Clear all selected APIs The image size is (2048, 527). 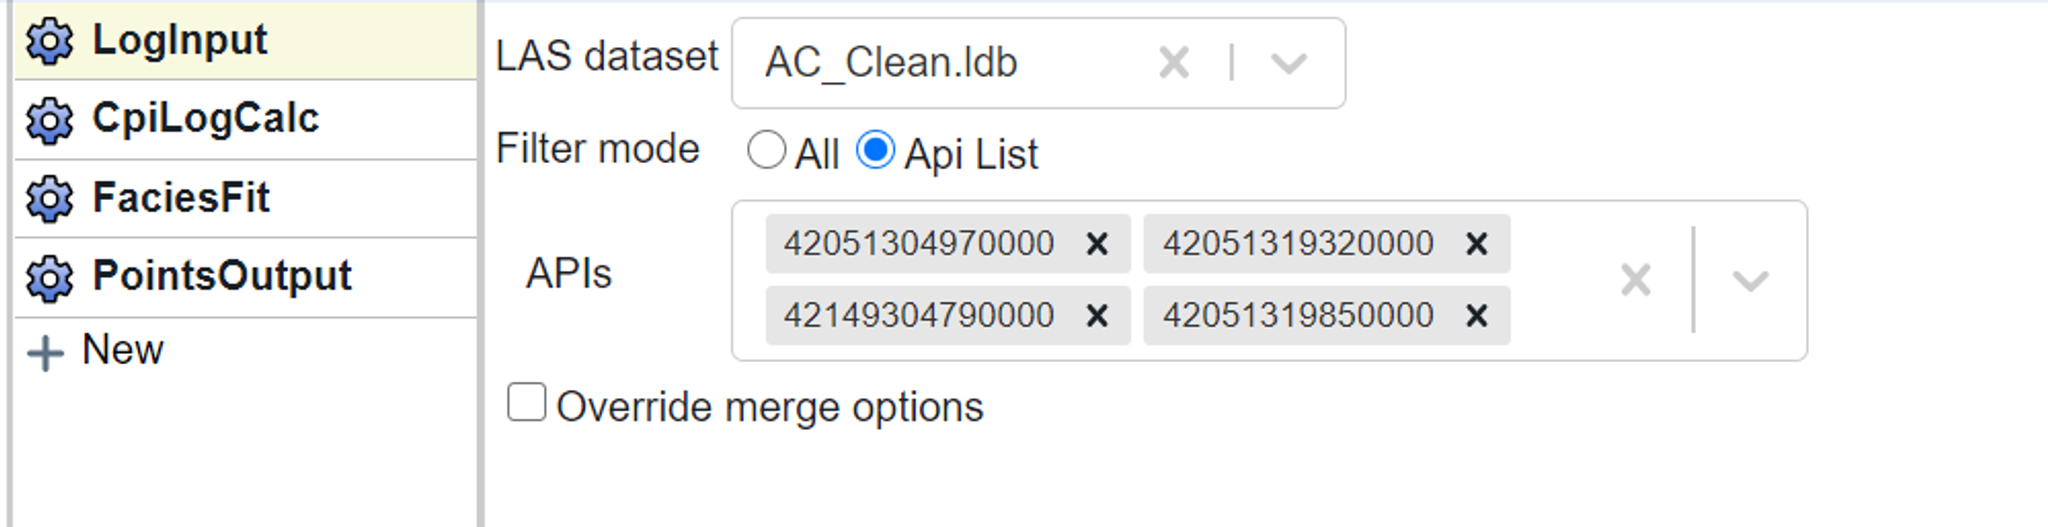pos(1635,280)
